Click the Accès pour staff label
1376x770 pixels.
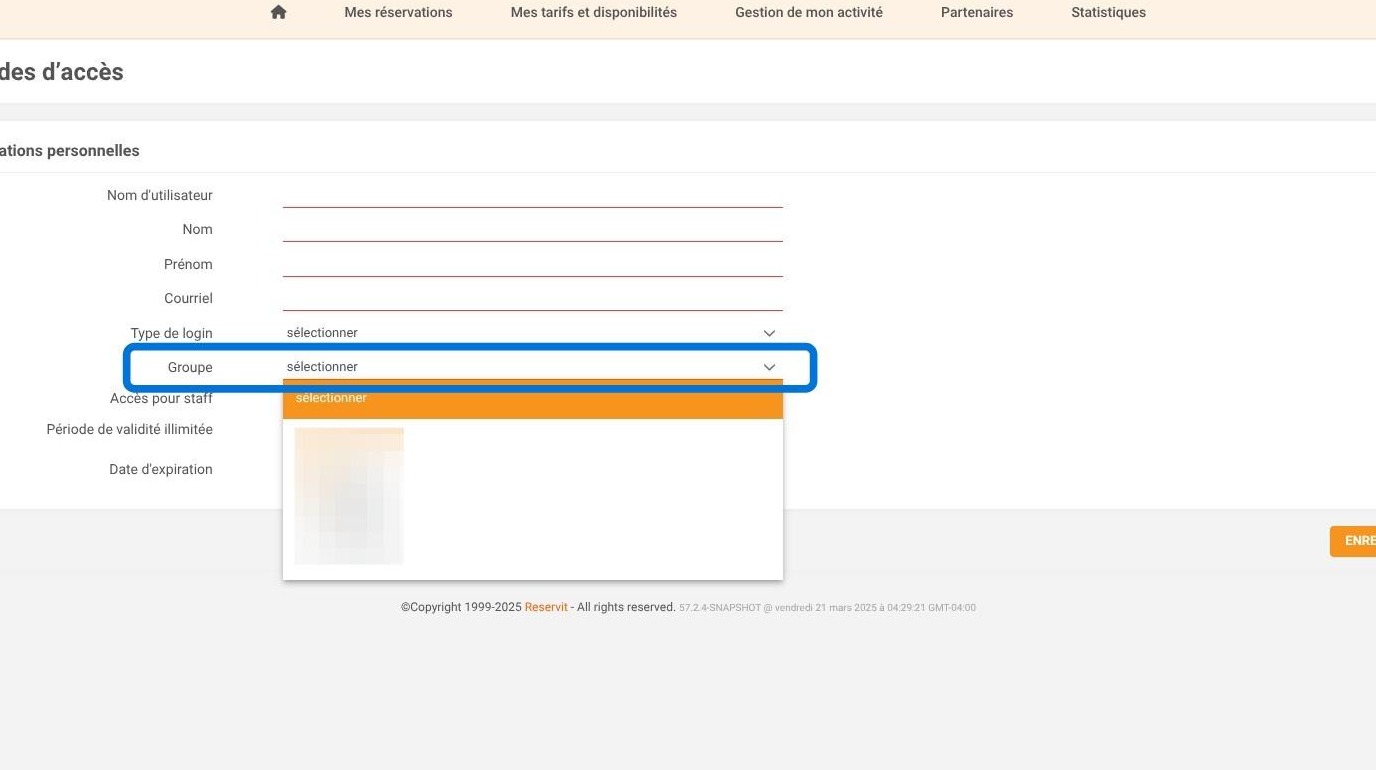pos(161,398)
